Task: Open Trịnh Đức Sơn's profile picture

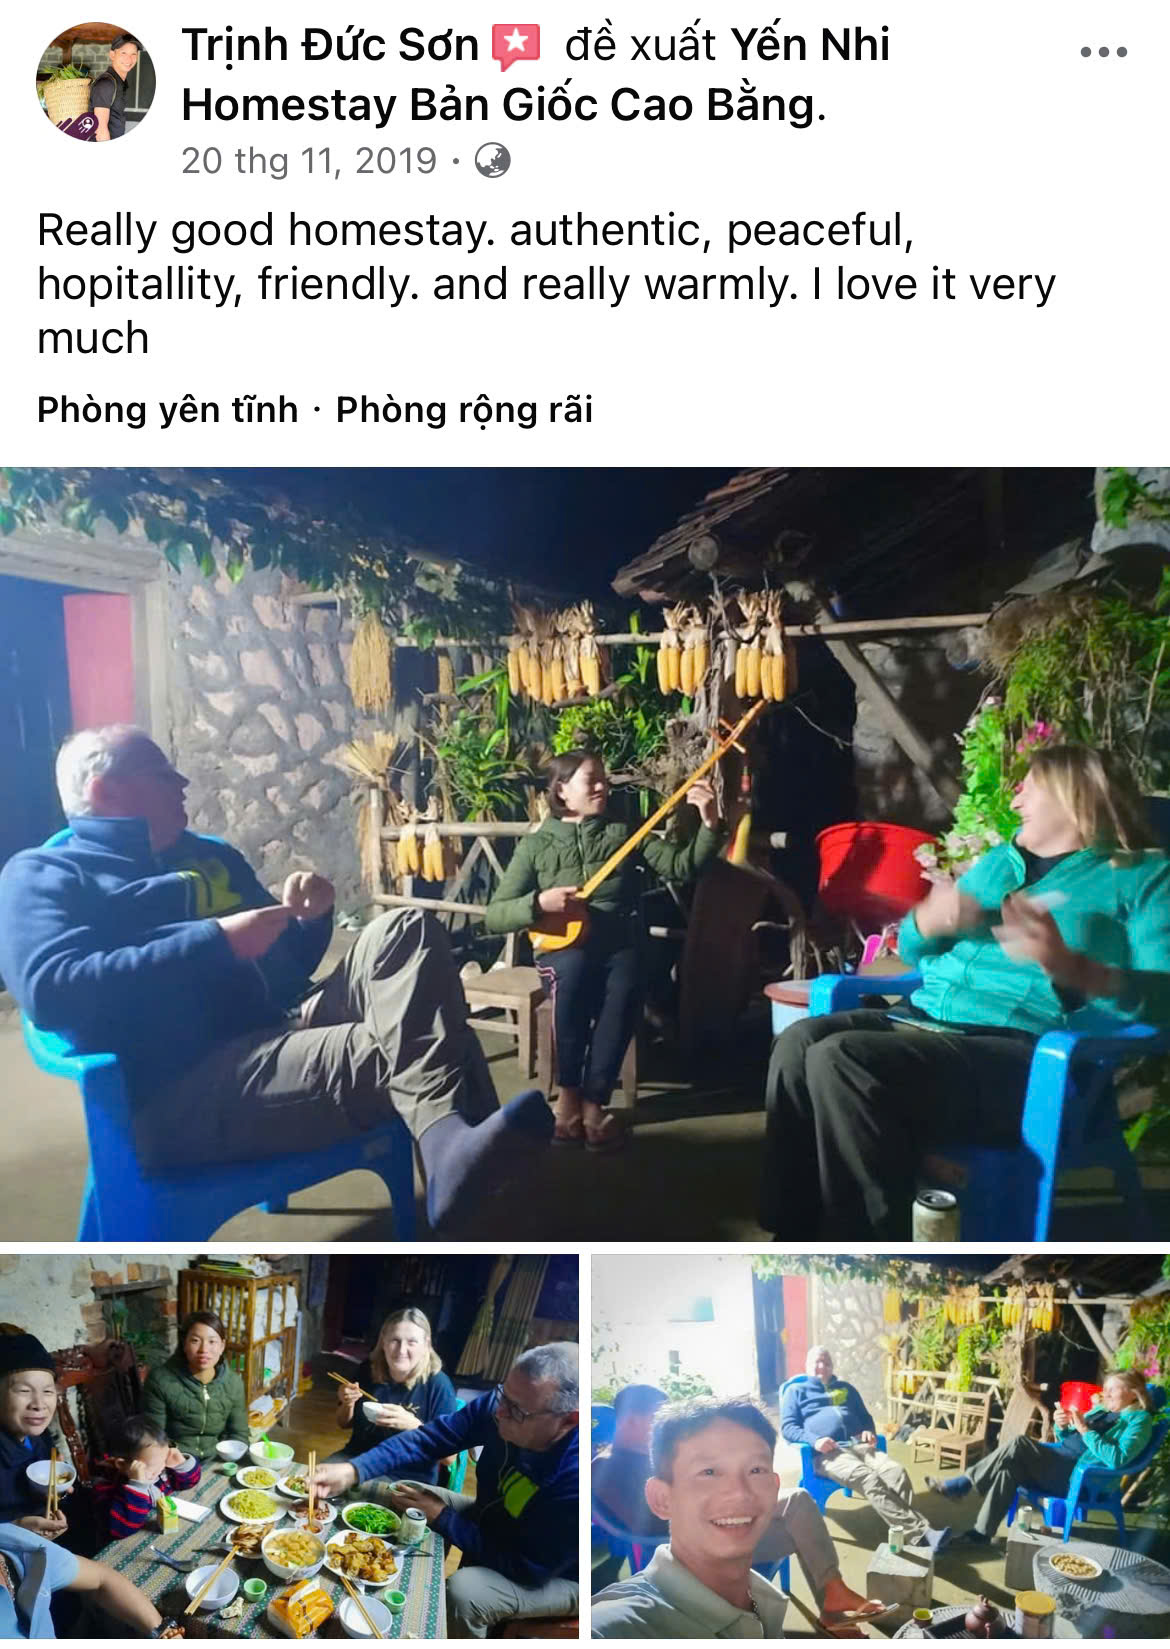Action: (96, 82)
